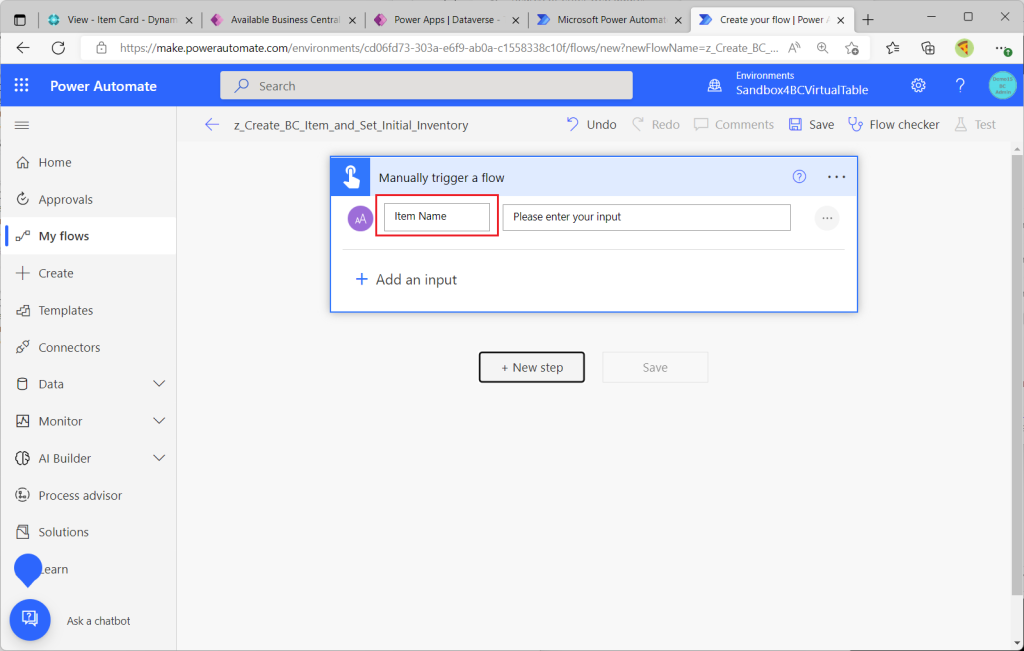
Task: Click the browser back arrow
Action: [23, 48]
